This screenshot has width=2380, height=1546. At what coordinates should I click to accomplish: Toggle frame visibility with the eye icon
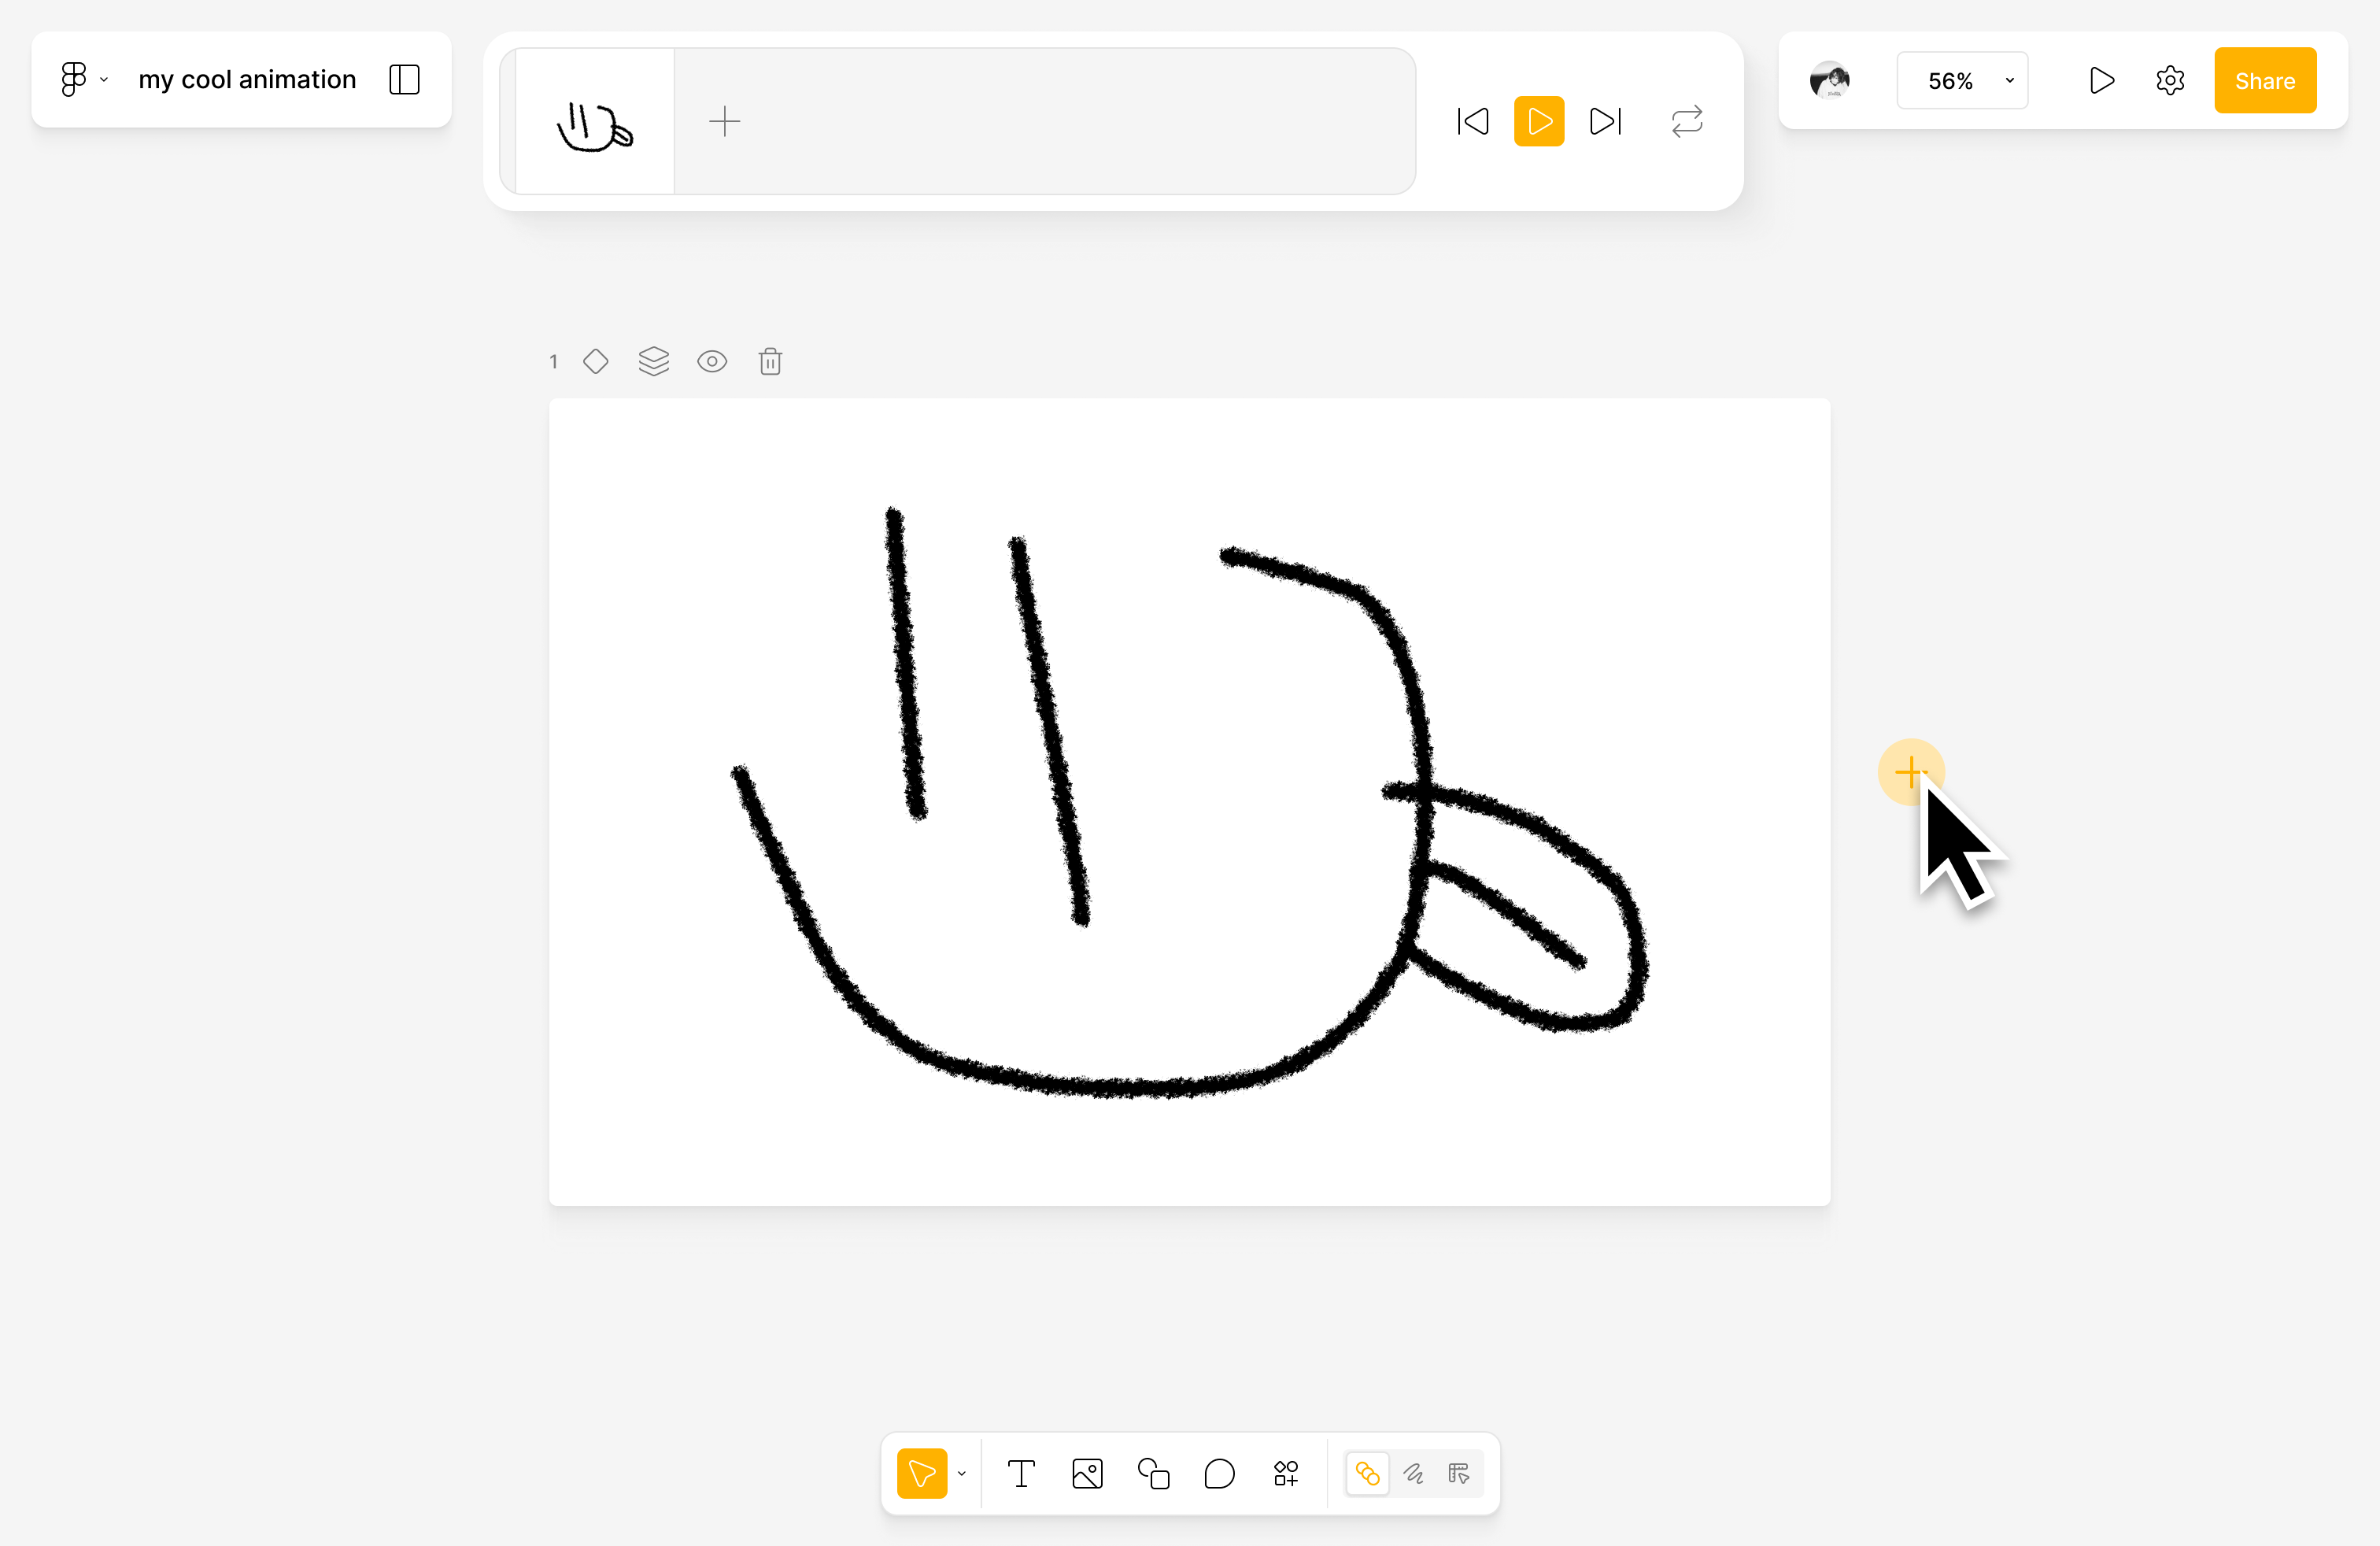tap(712, 361)
